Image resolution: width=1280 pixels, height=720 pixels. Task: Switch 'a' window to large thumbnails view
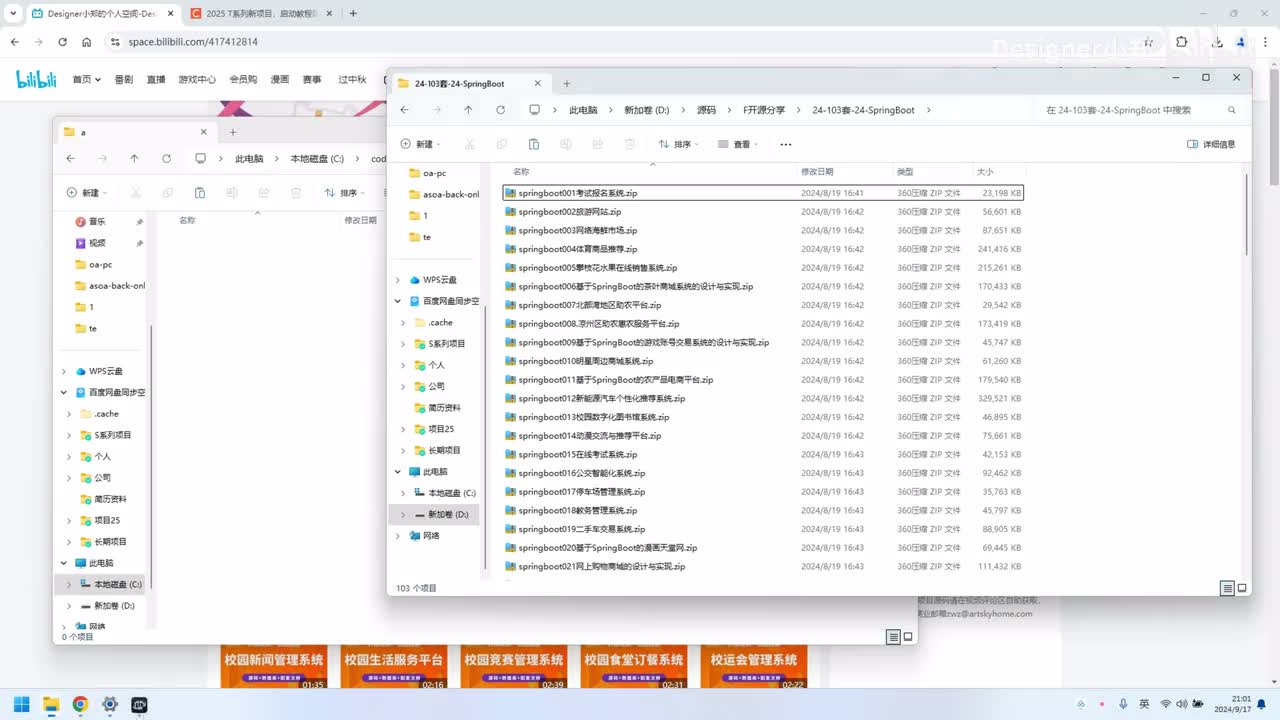pyautogui.click(x=908, y=636)
